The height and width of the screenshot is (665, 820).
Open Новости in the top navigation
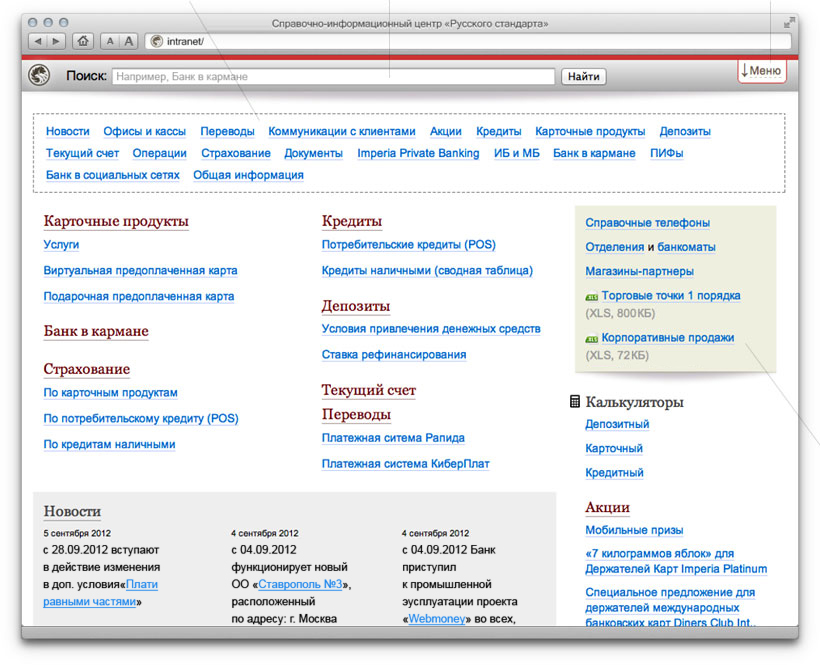[x=67, y=131]
